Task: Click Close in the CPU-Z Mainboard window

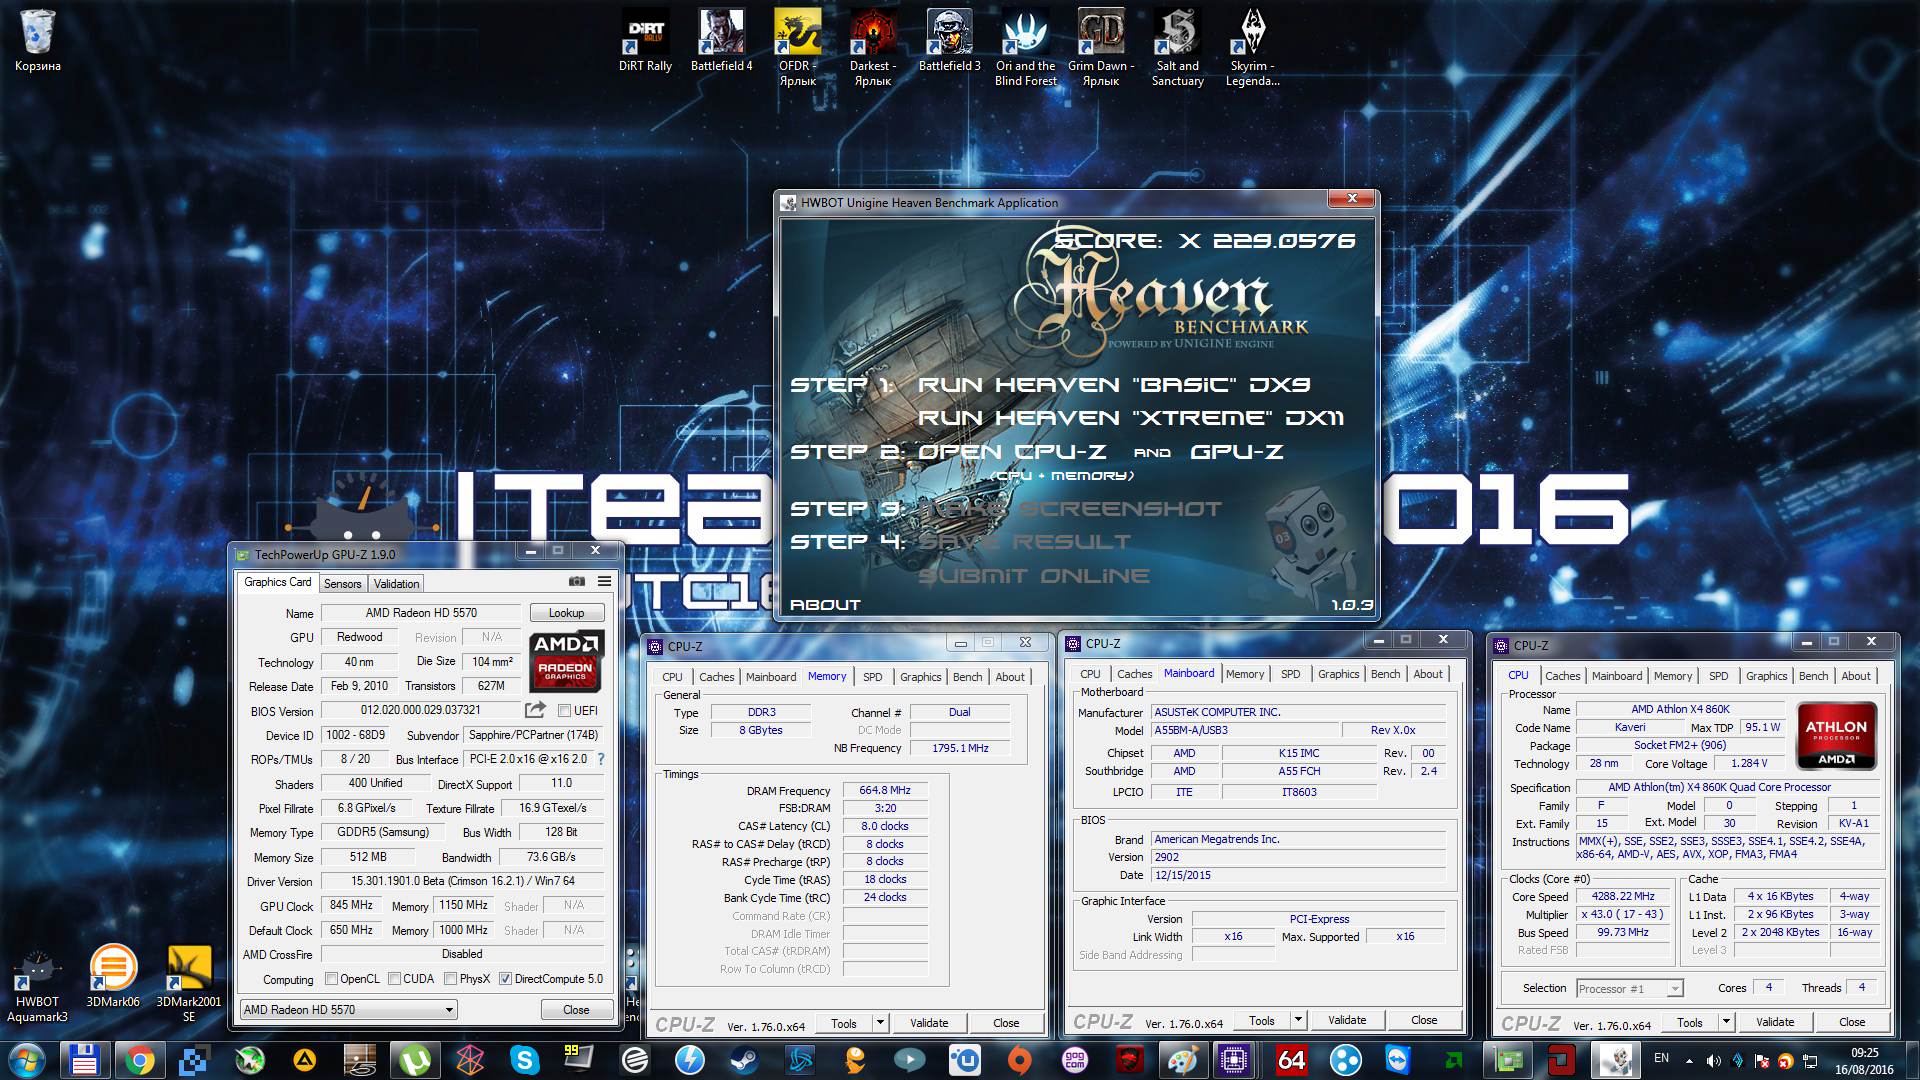Action: (1424, 1021)
